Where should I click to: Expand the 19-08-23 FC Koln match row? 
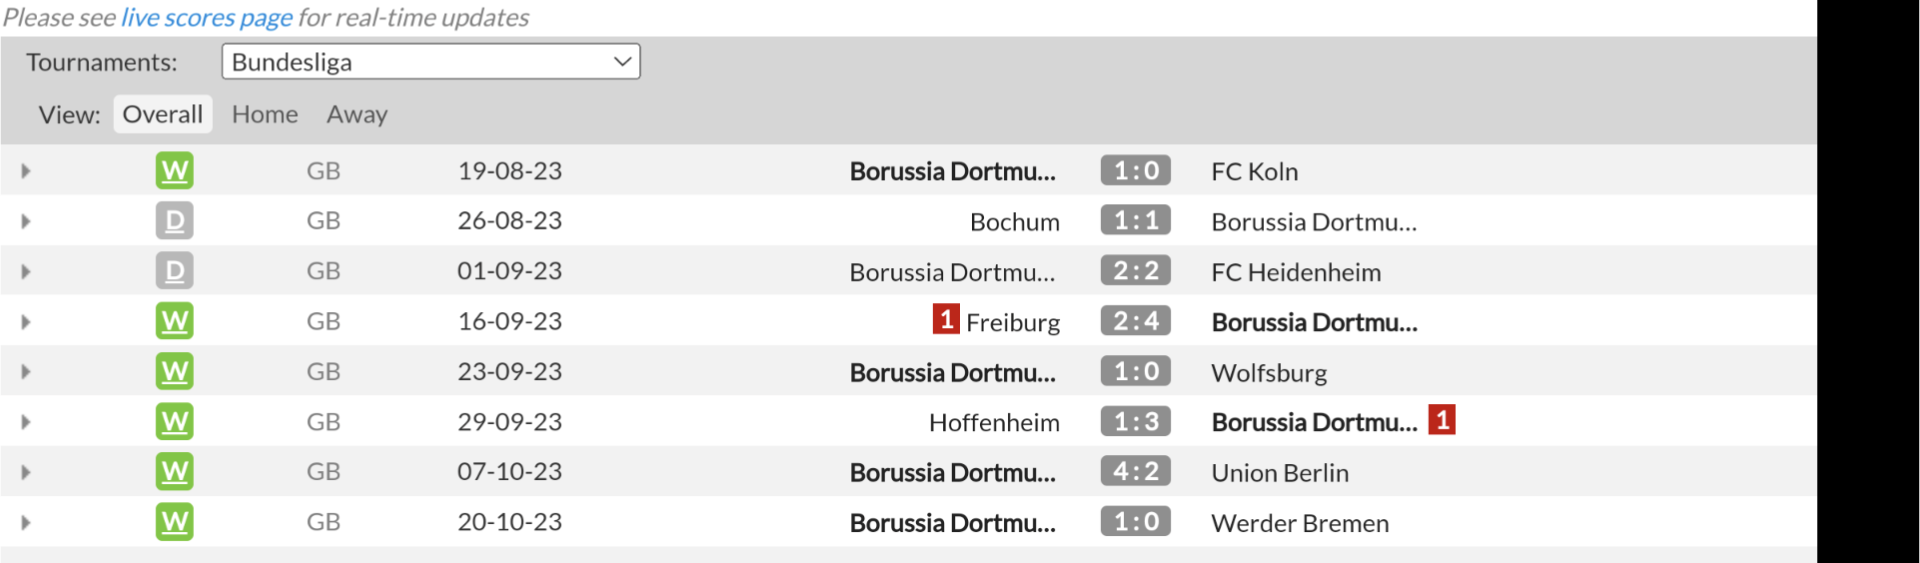26,171
